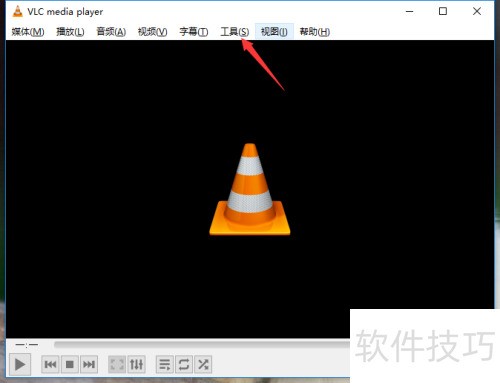Open the 播放(L) playback menu

(x=70, y=32)
